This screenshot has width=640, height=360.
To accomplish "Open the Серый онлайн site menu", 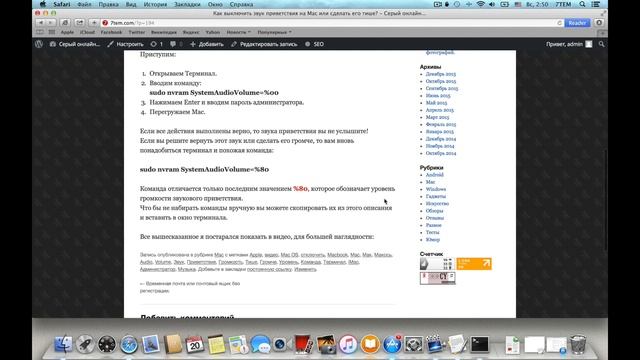I will click(x=75, y=44).
